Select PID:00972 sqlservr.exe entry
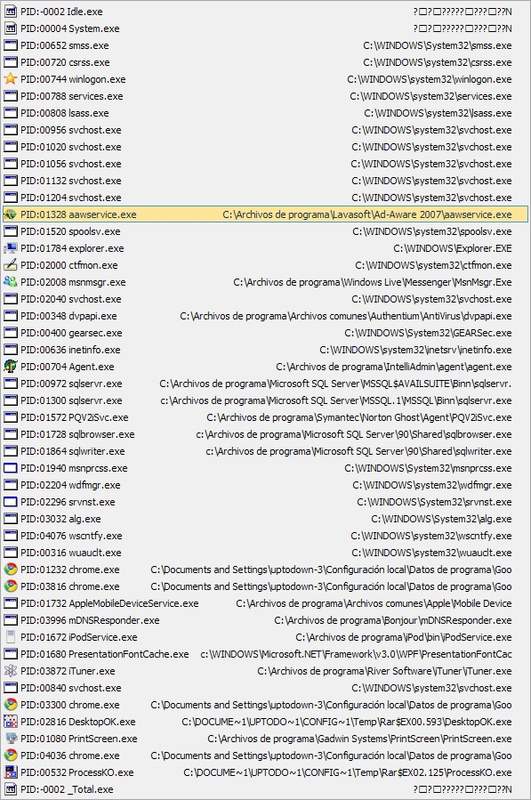The height and width of the screenshot is (800, 531). [265, 383]
